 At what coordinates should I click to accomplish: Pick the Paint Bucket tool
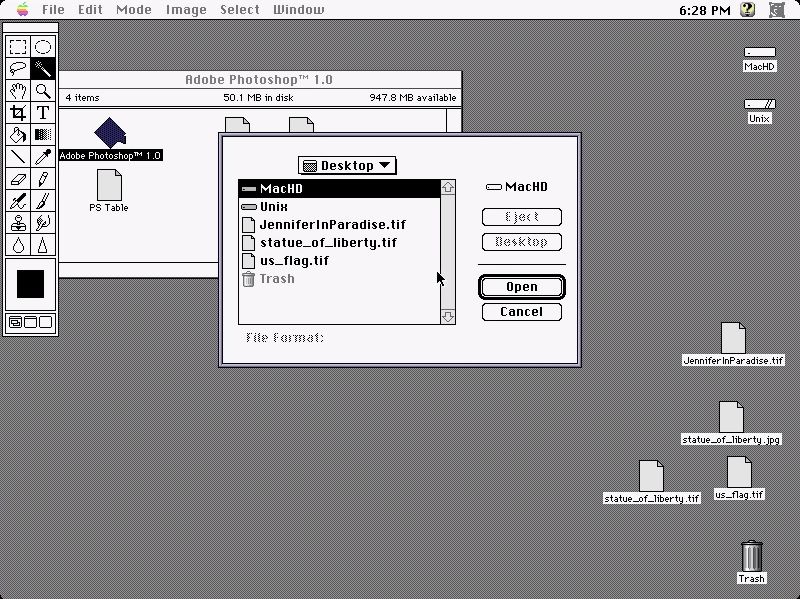[18, 135]
